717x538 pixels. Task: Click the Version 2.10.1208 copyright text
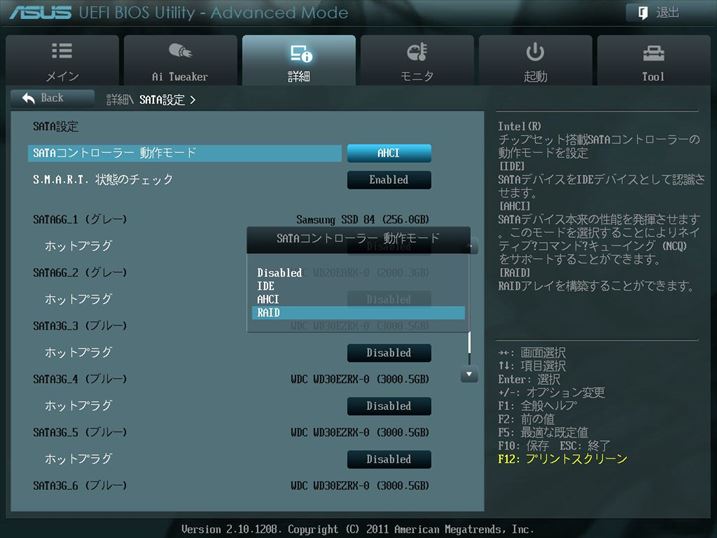point(358,529)
